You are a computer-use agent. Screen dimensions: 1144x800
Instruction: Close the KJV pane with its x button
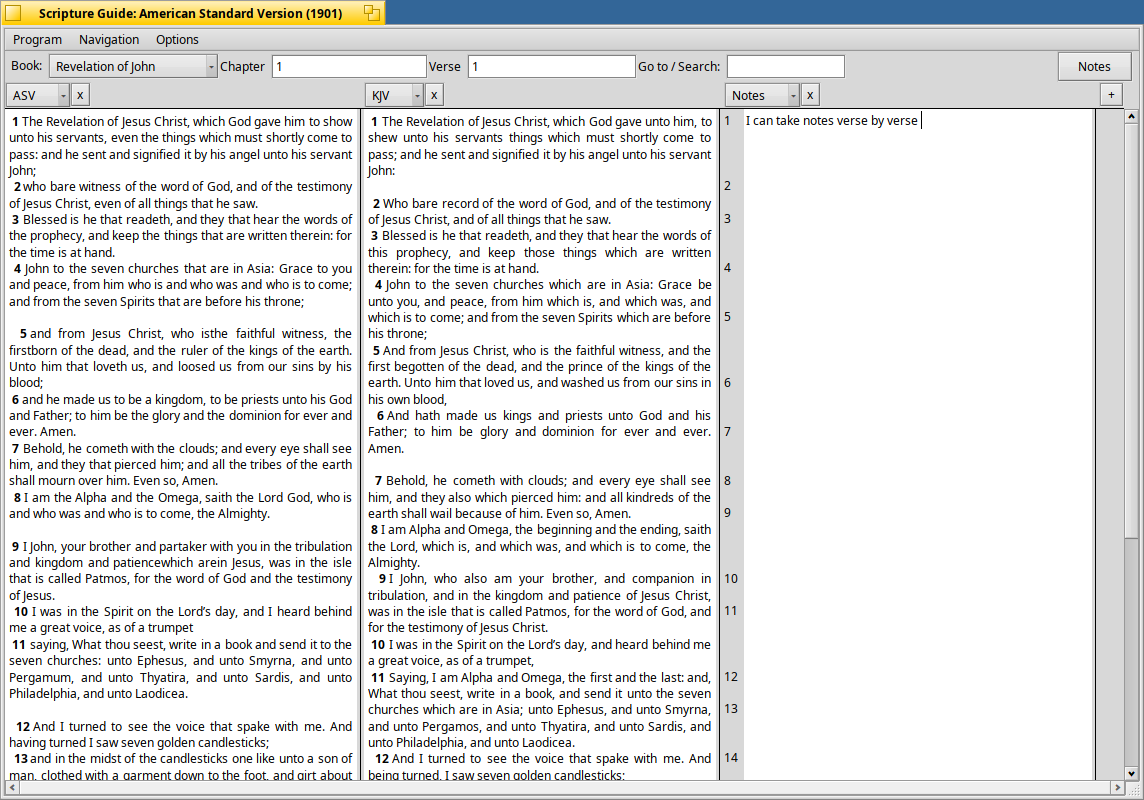434,95
